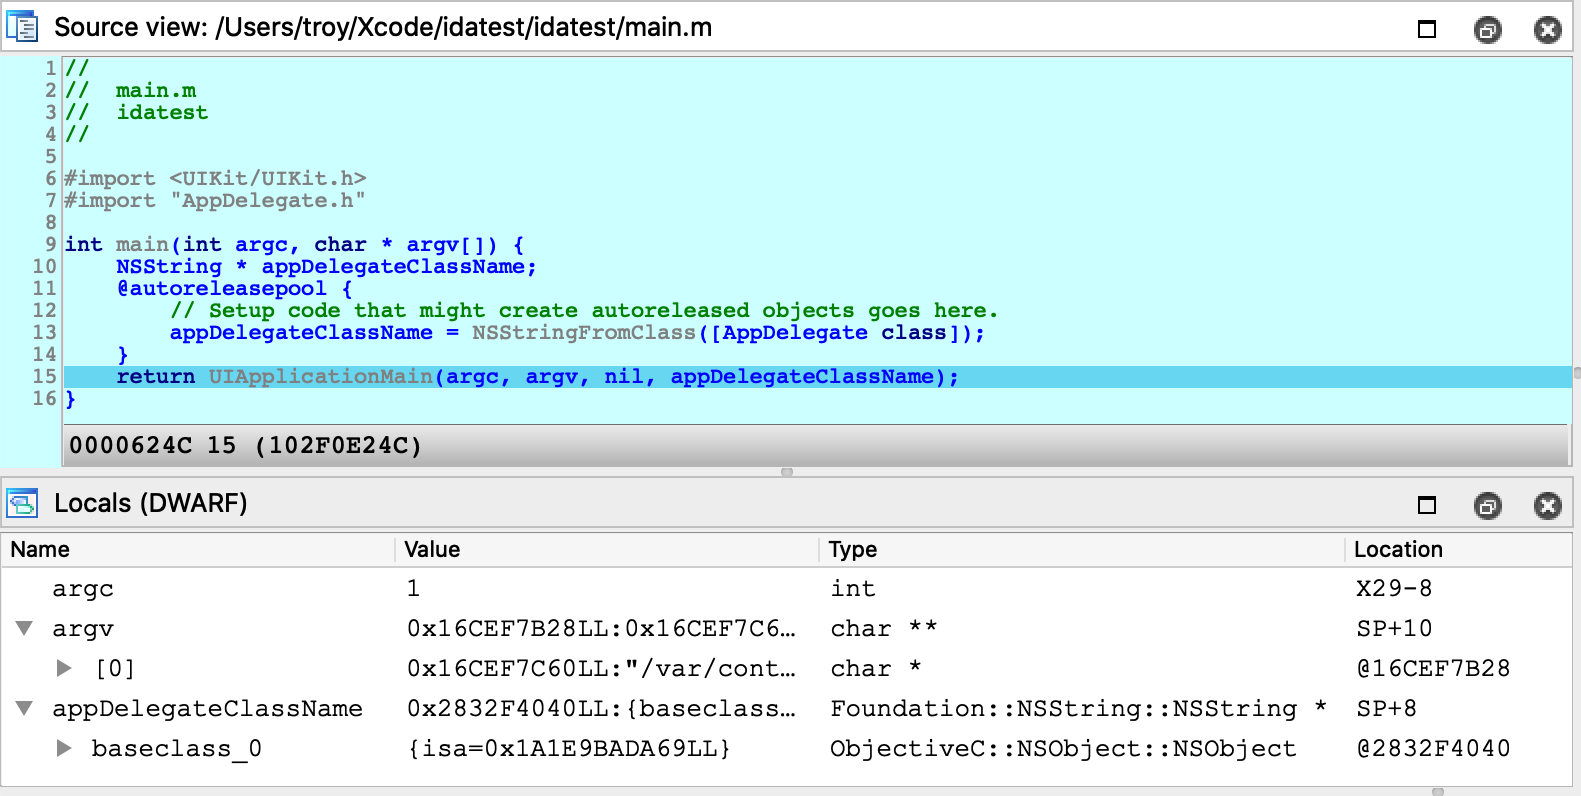Close the Source view panel
The width and height of the screenshot is (1581, 796).
[x=1547, y=30]
